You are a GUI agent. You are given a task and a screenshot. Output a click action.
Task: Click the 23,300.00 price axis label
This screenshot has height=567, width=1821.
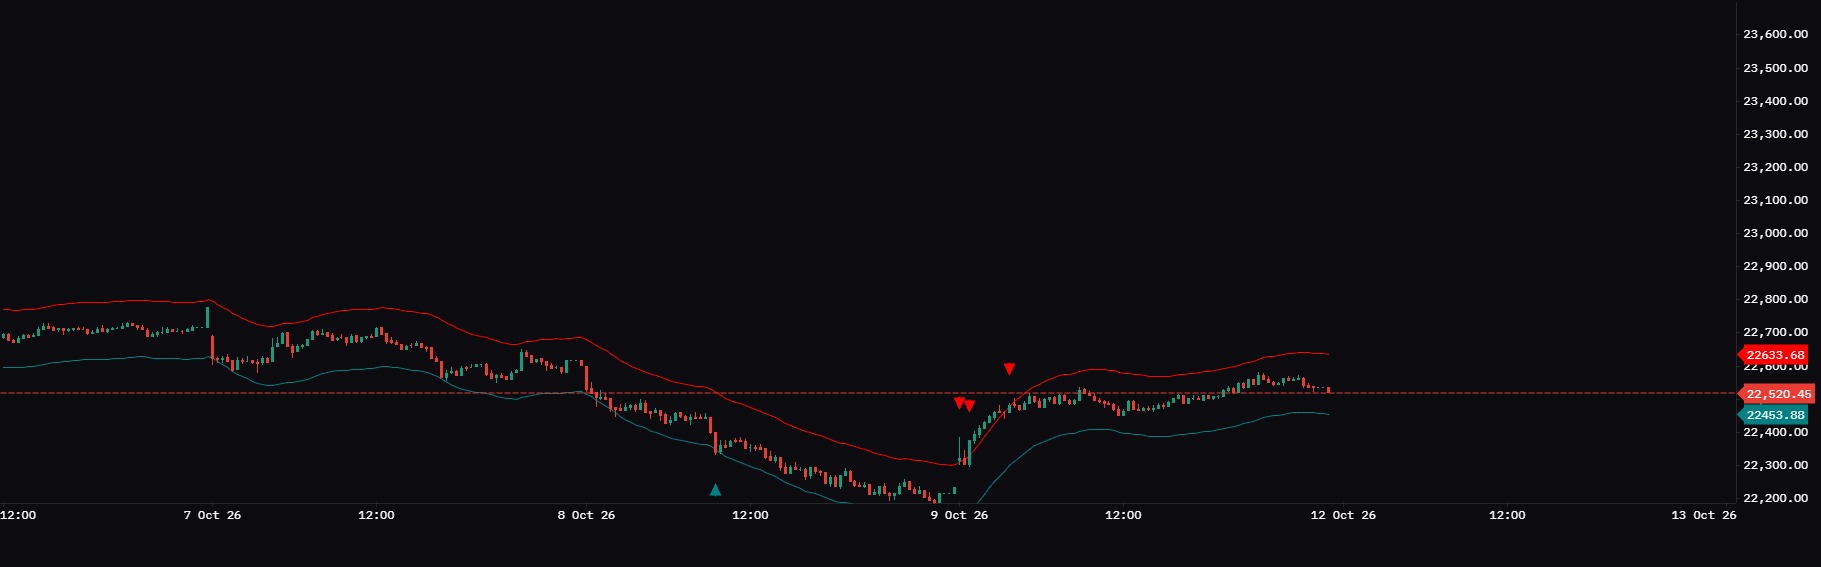(1775, 134)
